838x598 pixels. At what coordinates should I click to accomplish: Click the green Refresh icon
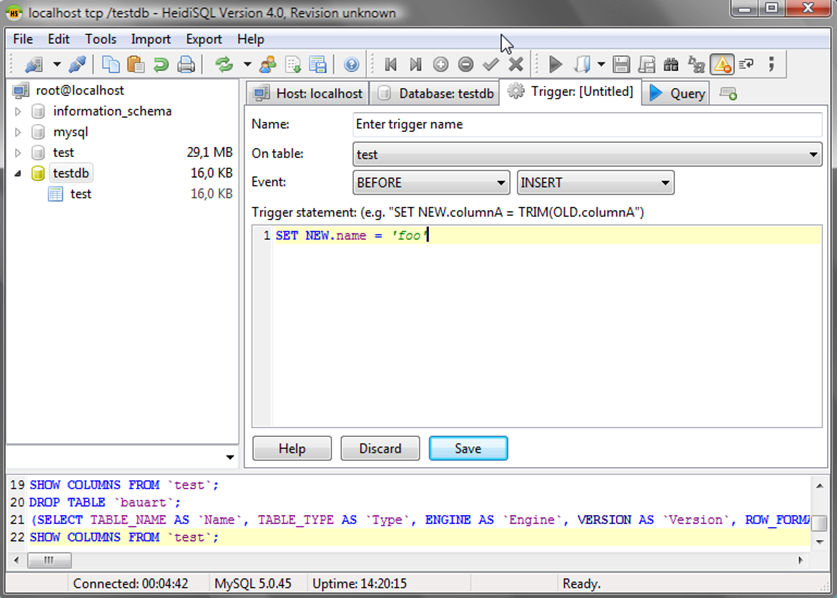click(224, 65)
